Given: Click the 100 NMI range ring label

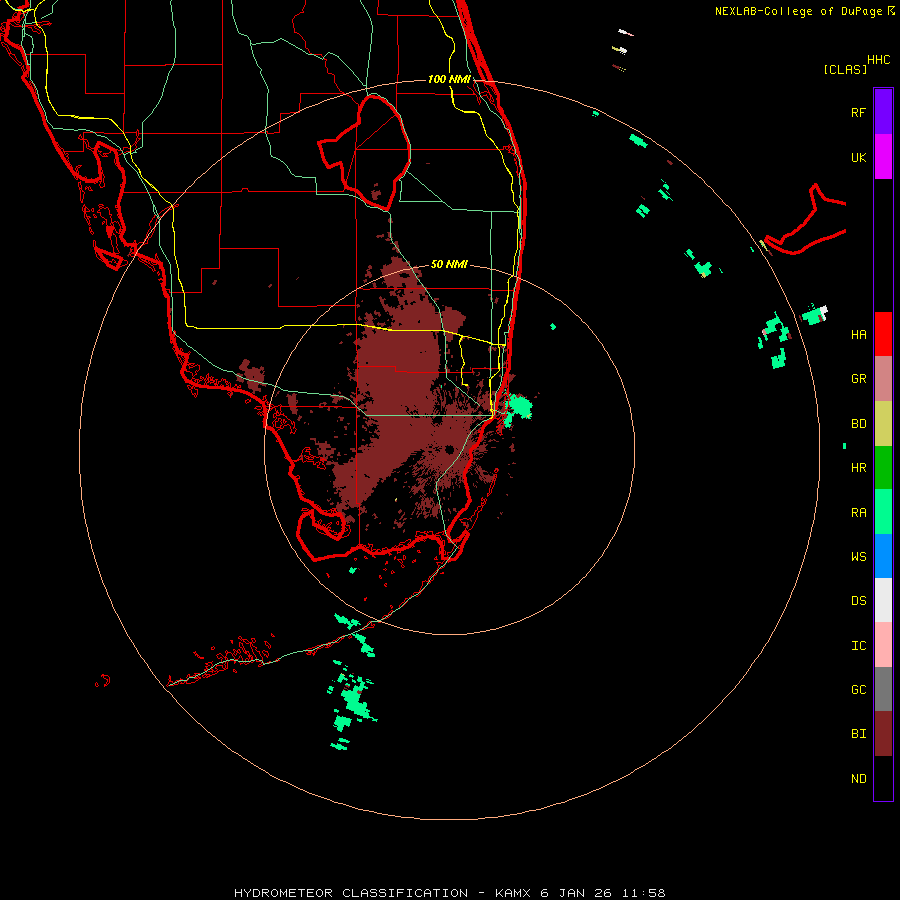Looking at the screenshot, I should coord(449,79).
